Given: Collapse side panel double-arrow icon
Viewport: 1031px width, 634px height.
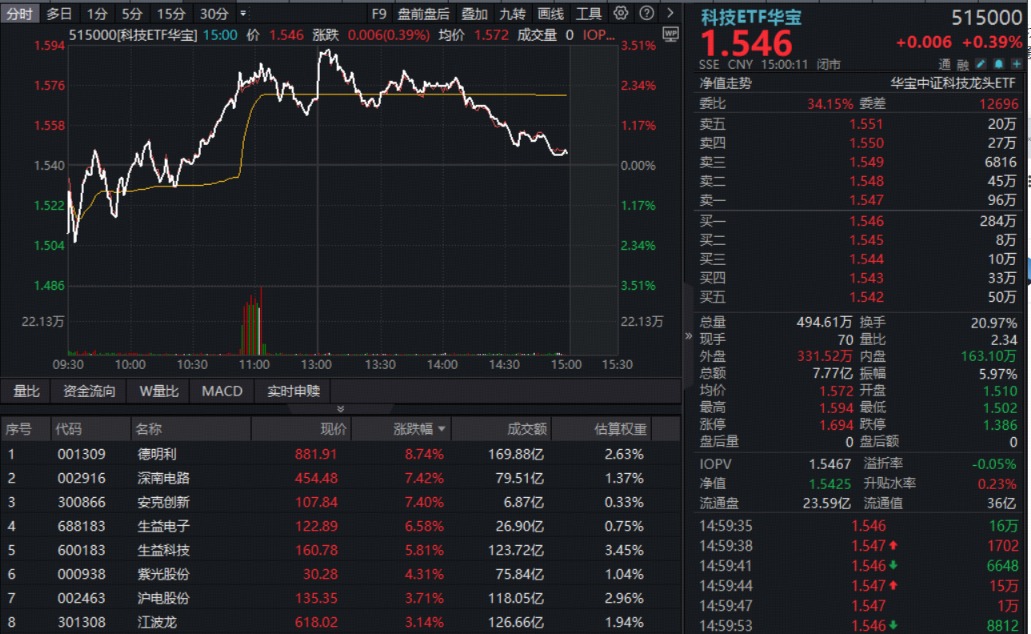Looking at the screenshot, I should coord(688,335).
